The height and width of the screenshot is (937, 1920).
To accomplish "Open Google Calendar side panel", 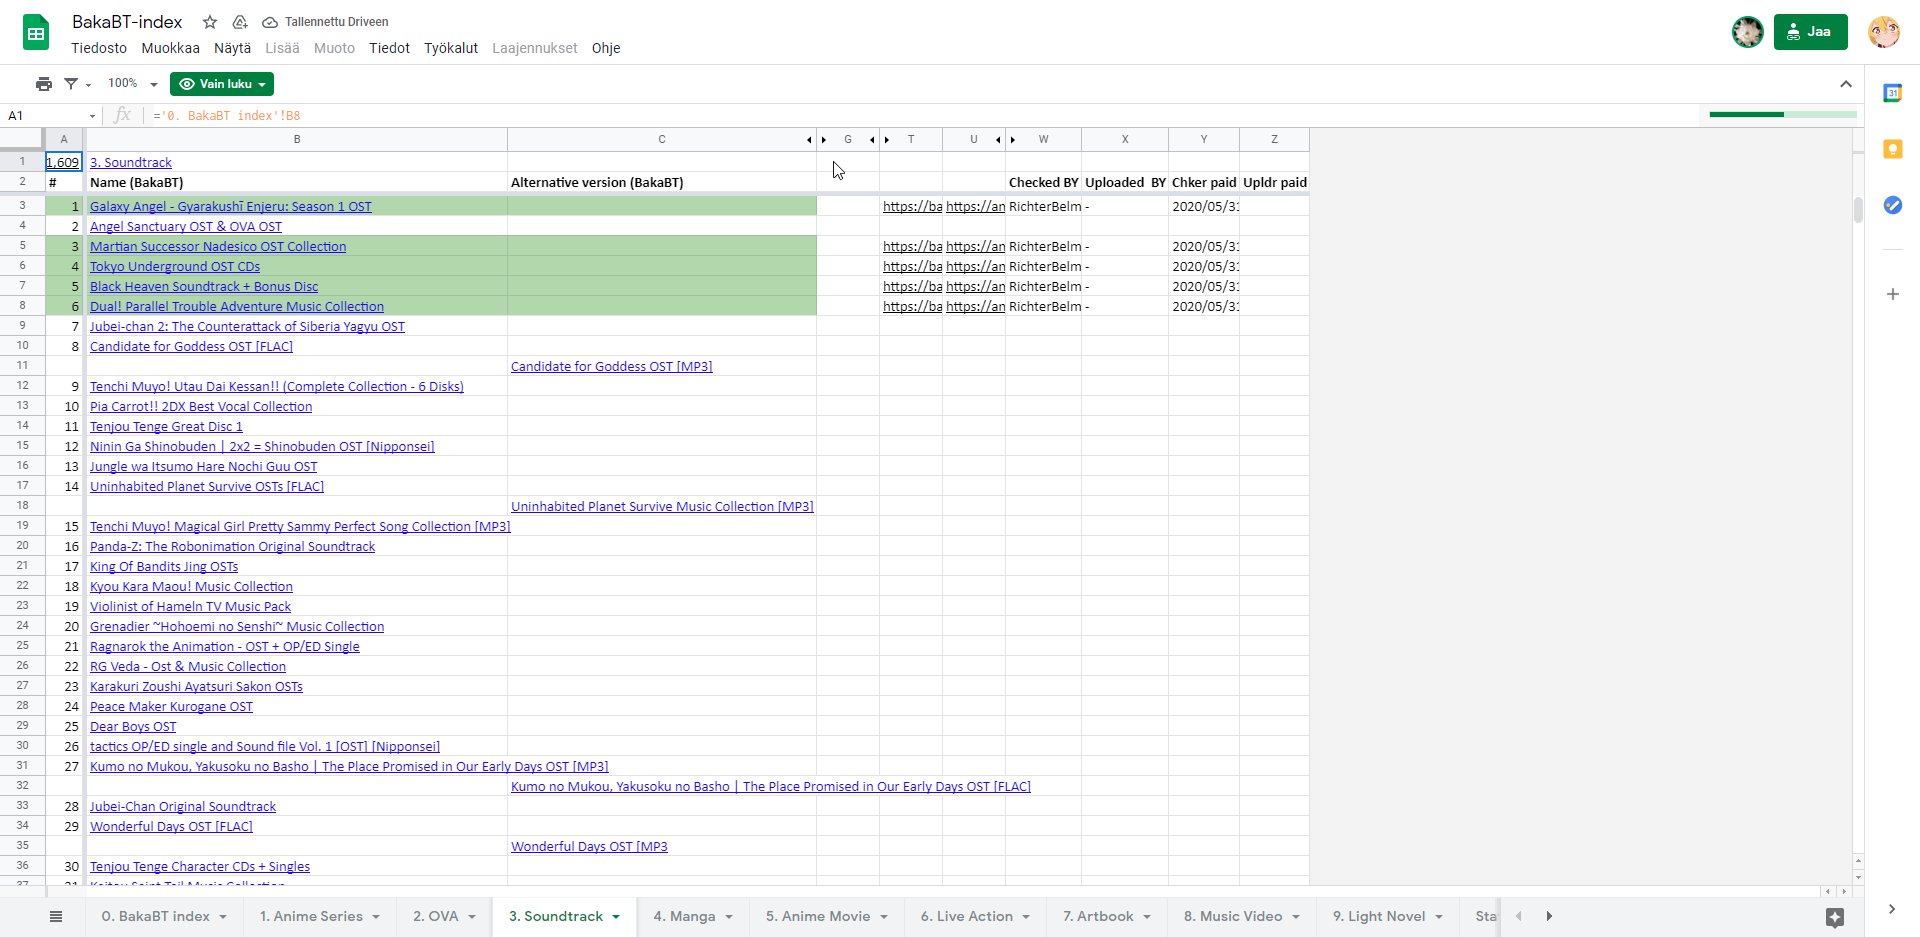I will 1893,93.
